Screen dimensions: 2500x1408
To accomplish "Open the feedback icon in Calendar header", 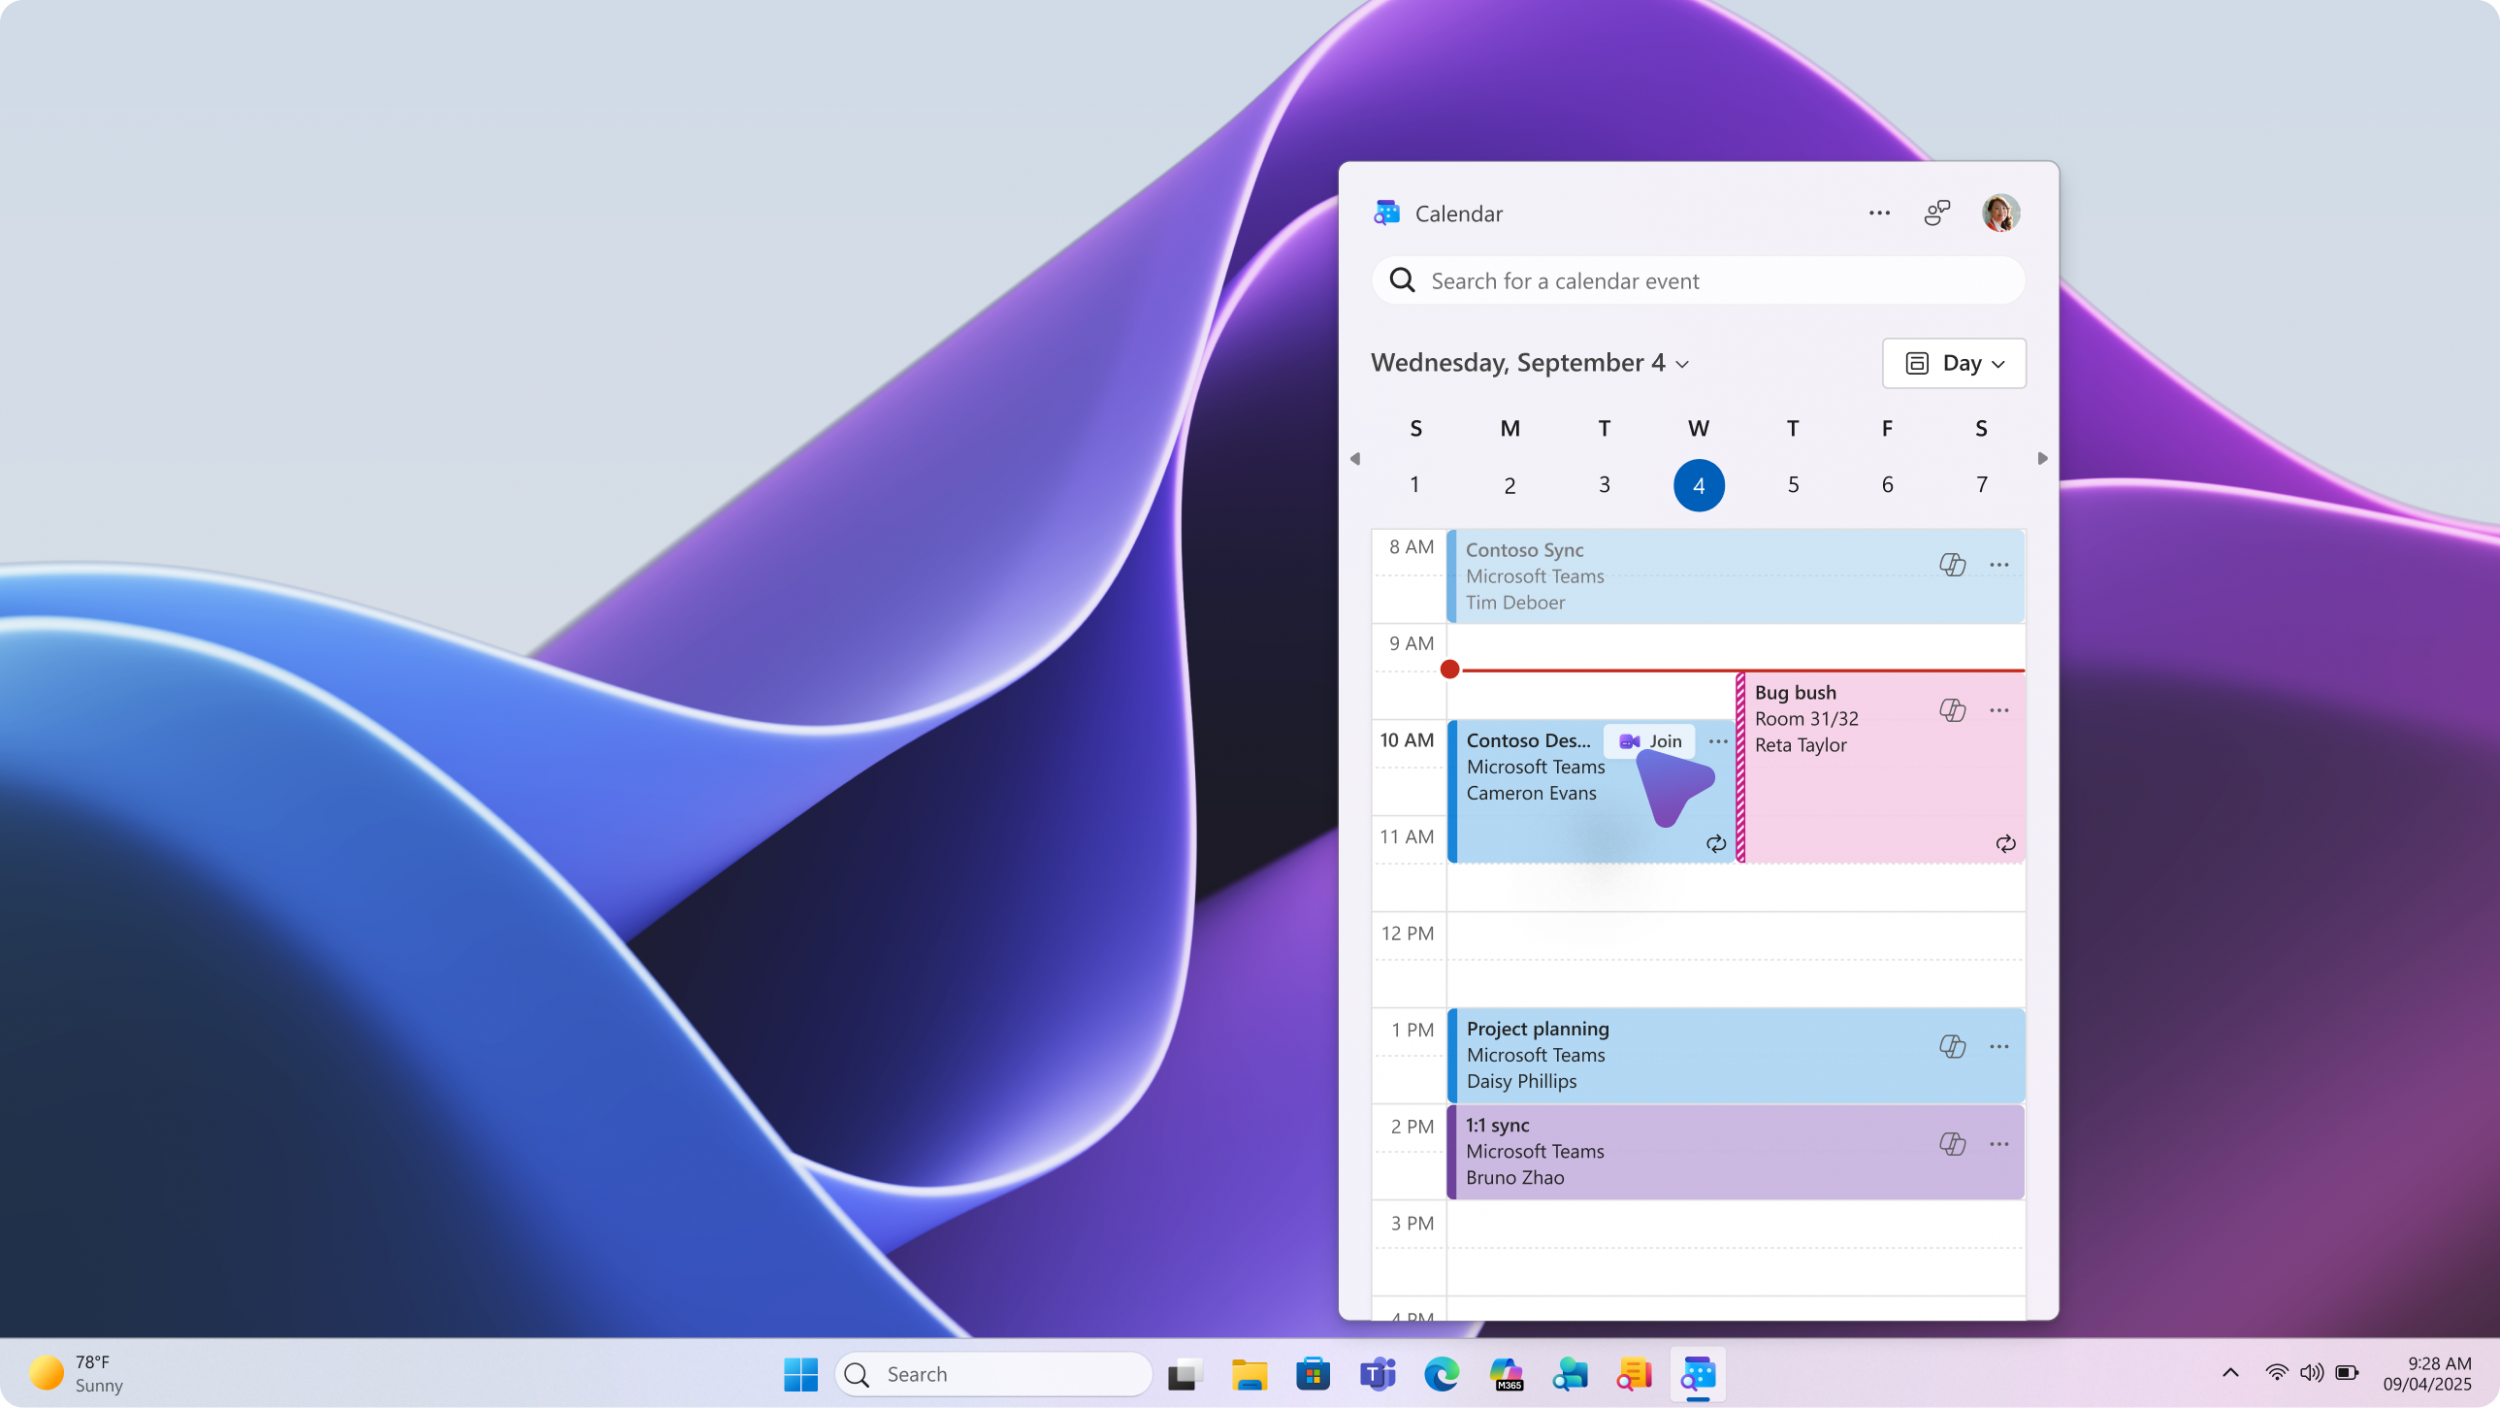I will pos(1937,212).
